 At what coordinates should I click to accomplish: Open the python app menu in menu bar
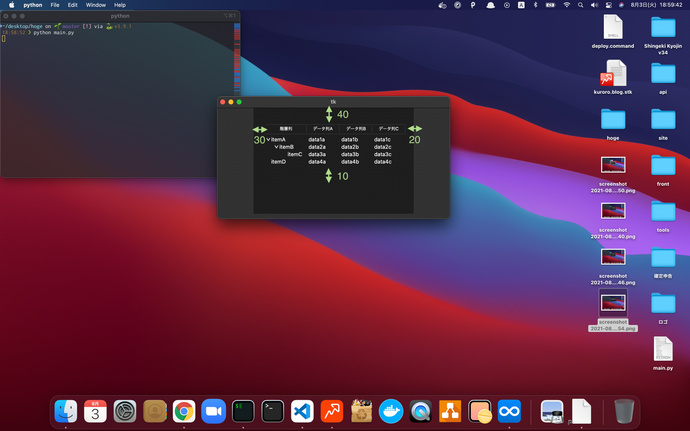tap(33, 5)
